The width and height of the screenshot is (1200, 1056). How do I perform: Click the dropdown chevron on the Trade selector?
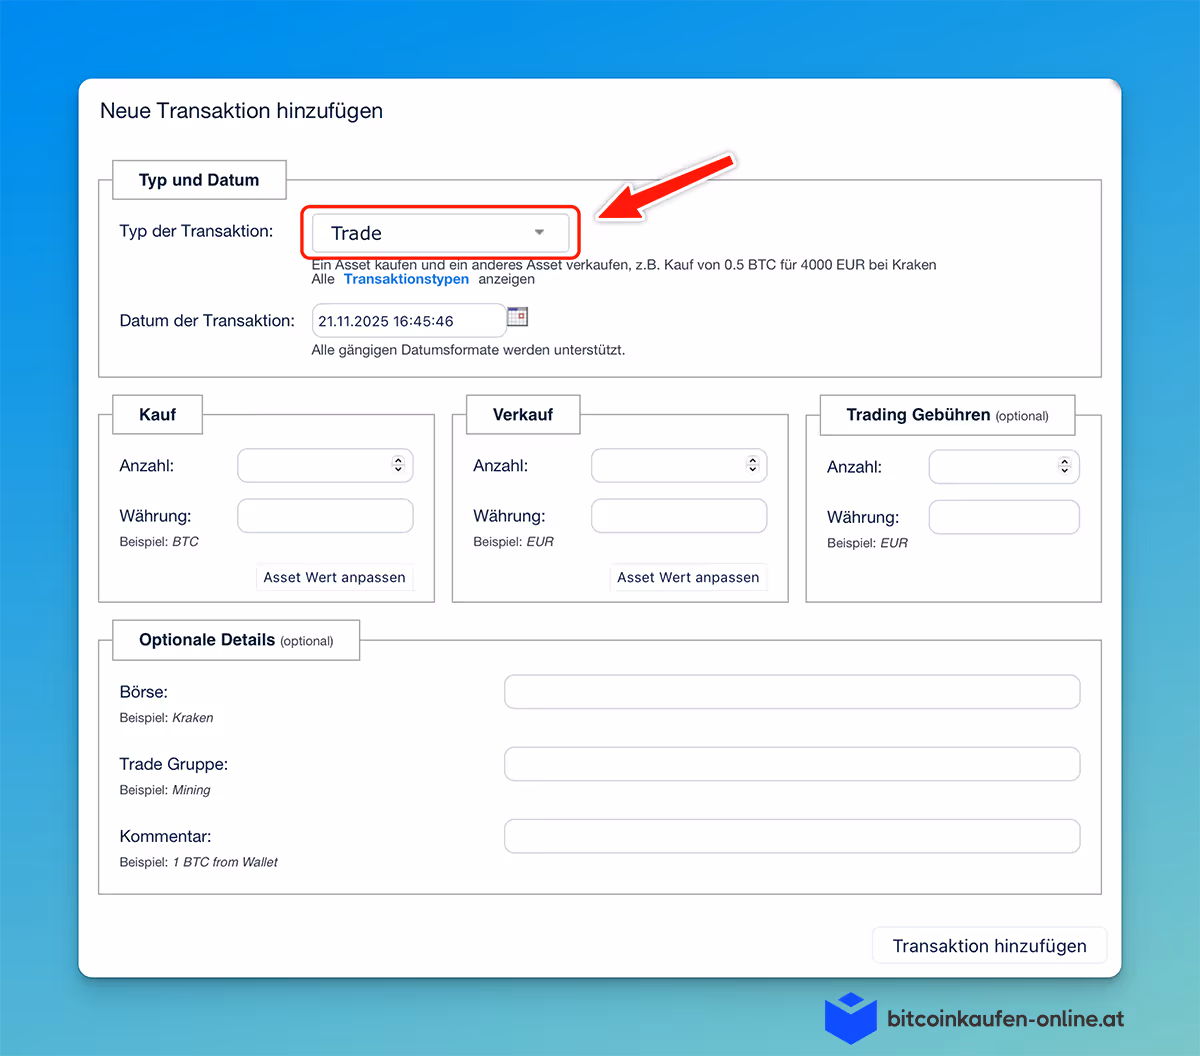539,232
